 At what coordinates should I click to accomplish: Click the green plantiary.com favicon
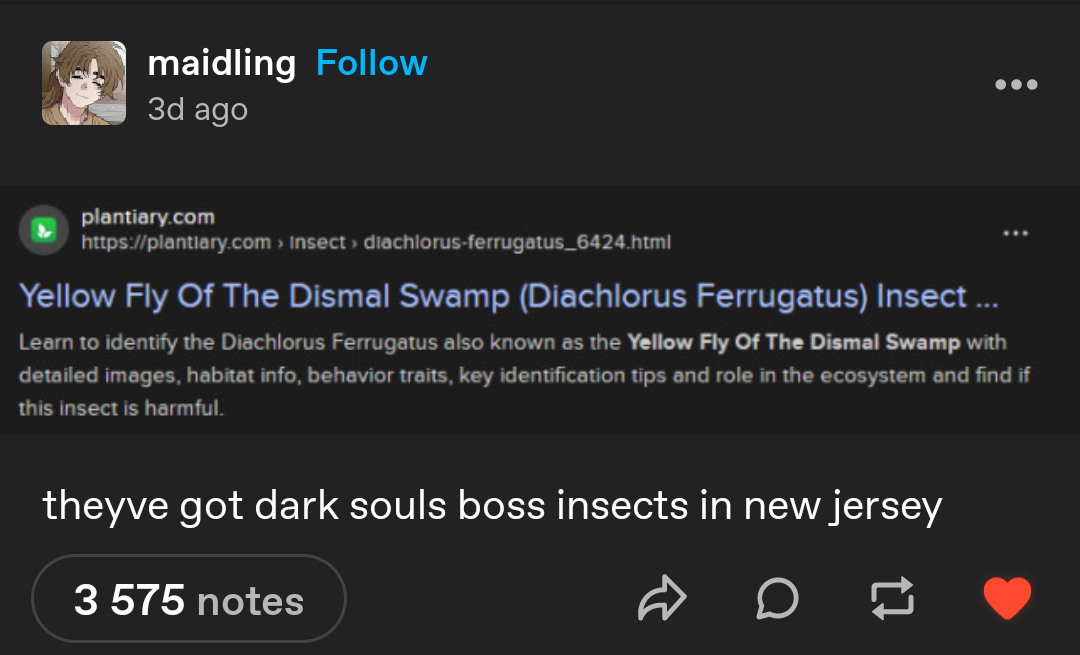(44, 230)
